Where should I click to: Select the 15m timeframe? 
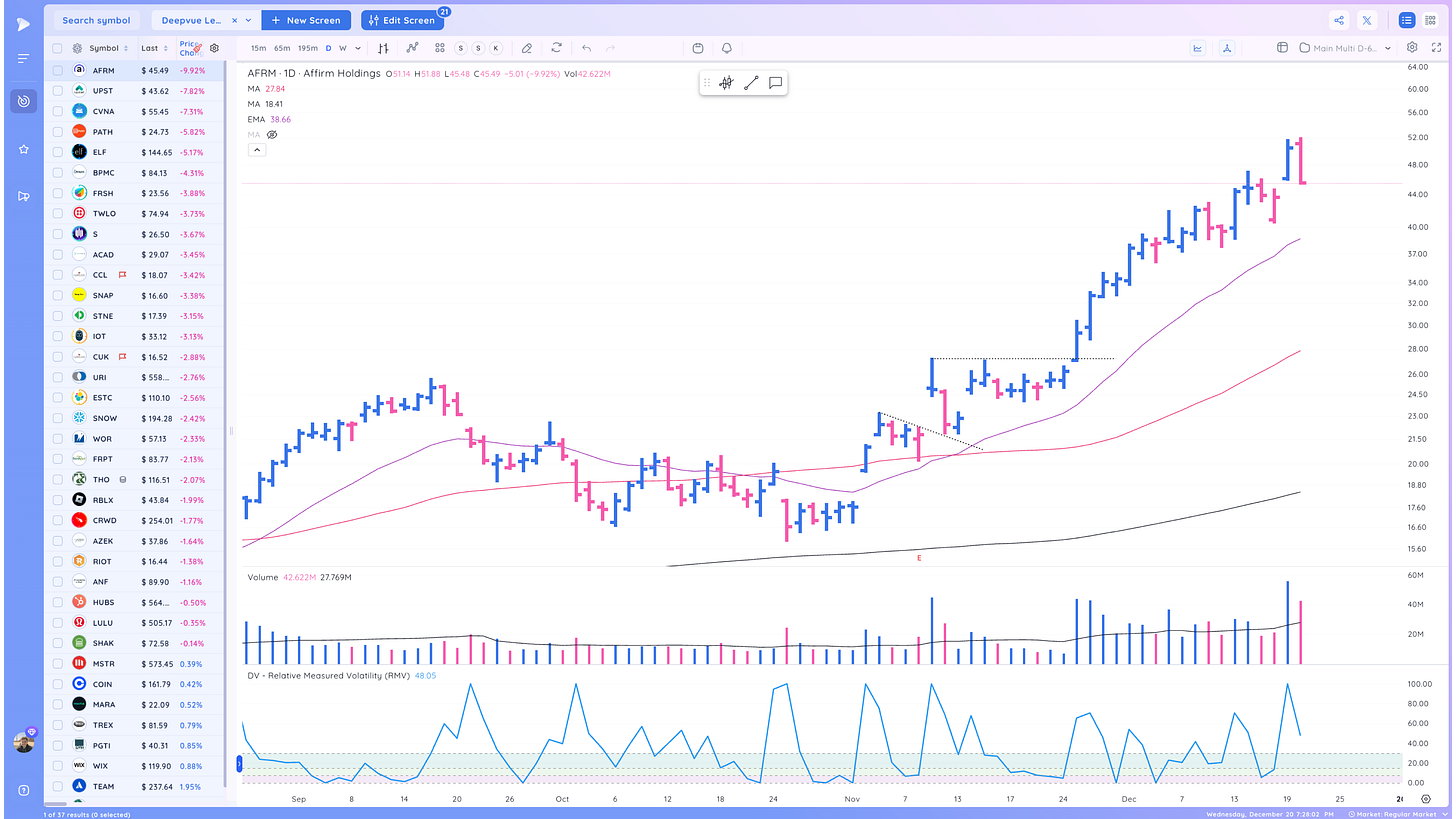(258, 48)
